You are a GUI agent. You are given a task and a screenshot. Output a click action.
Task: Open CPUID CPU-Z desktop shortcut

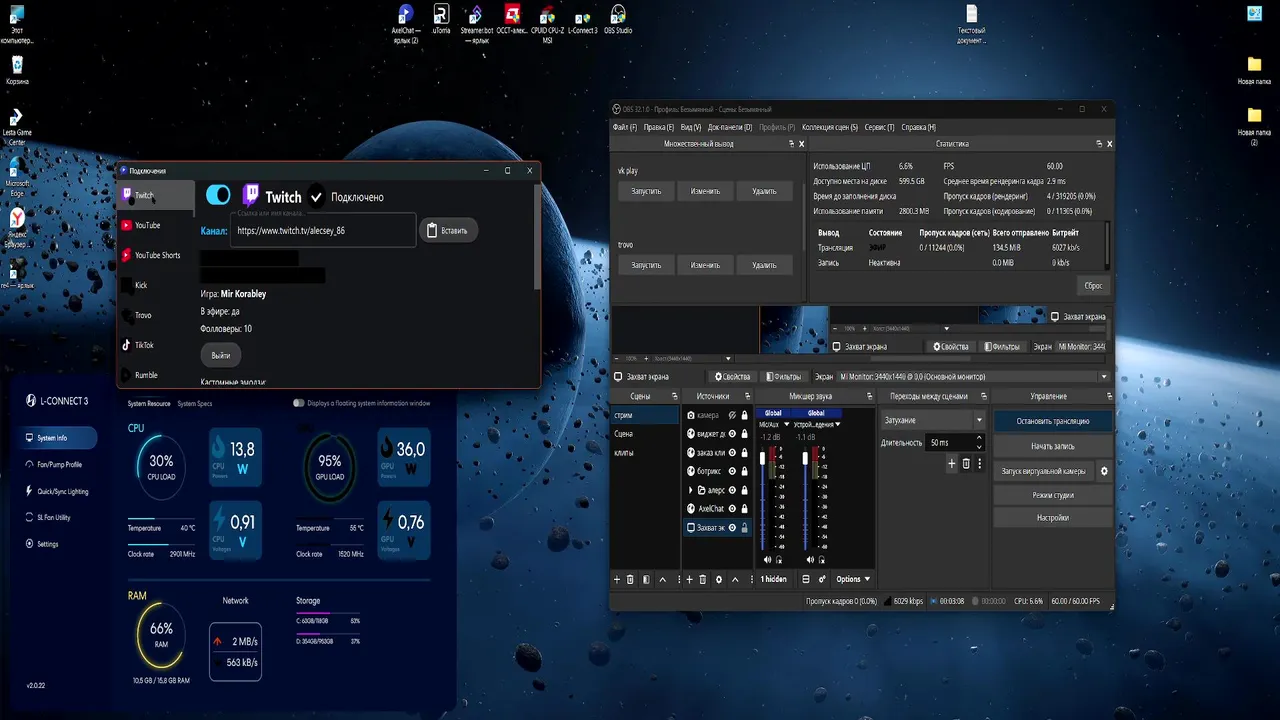[547, 24]
